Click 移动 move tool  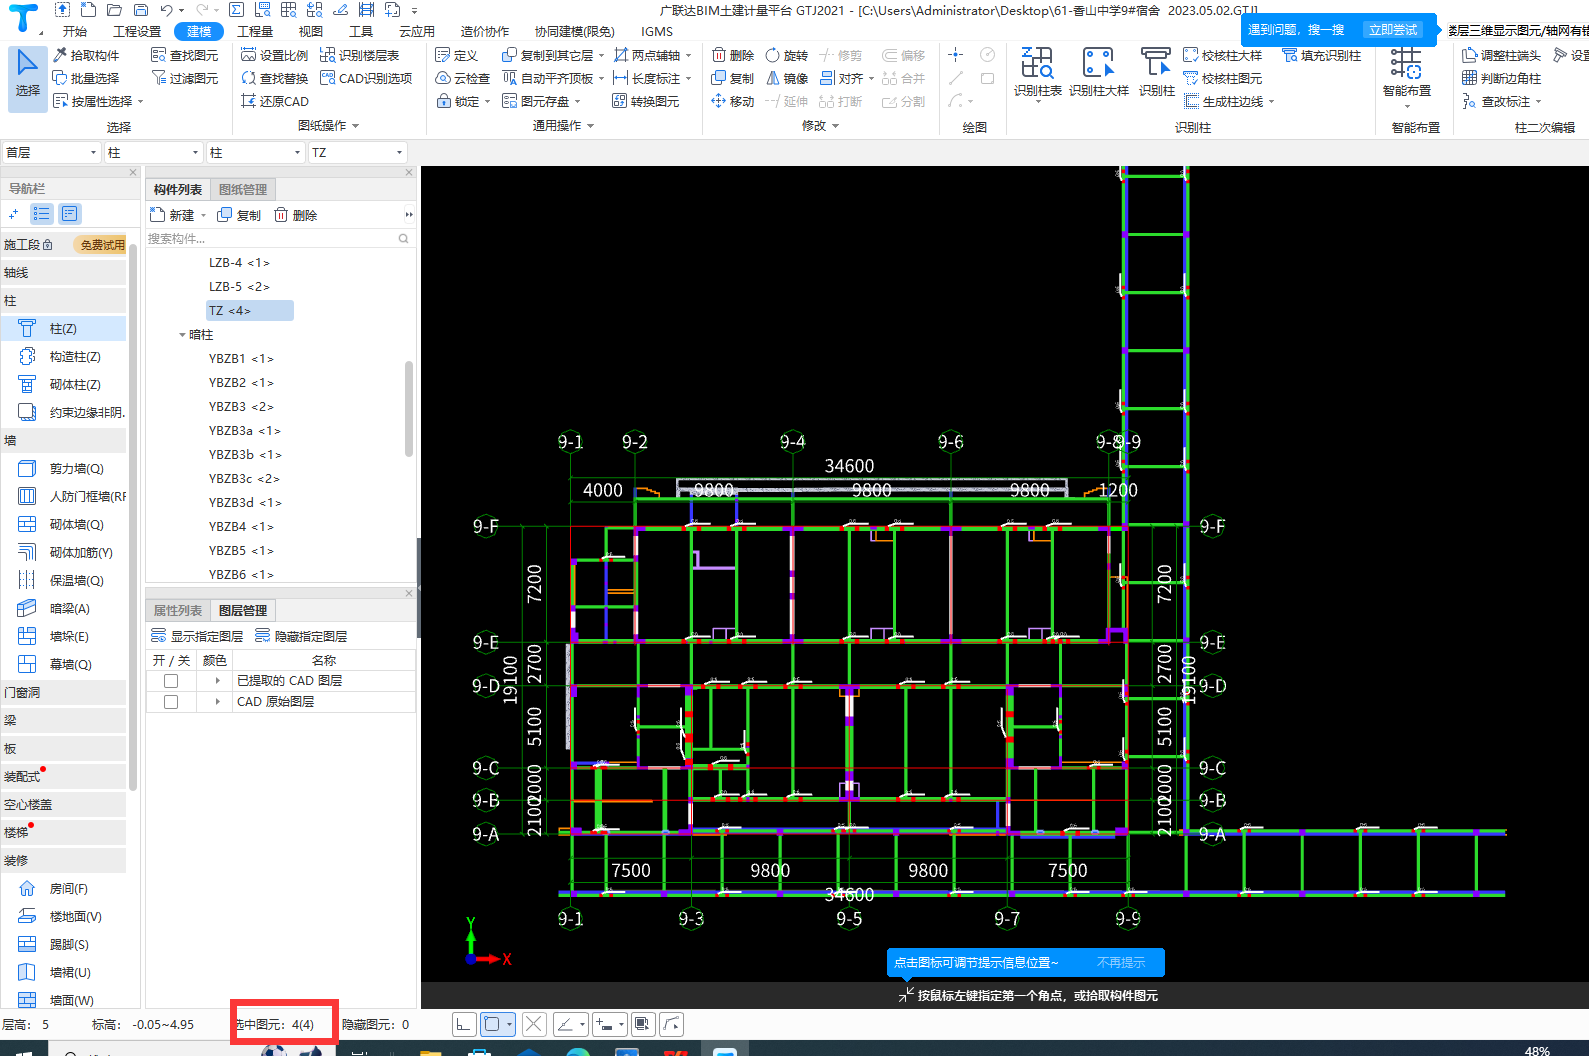(x=732, y=101)
